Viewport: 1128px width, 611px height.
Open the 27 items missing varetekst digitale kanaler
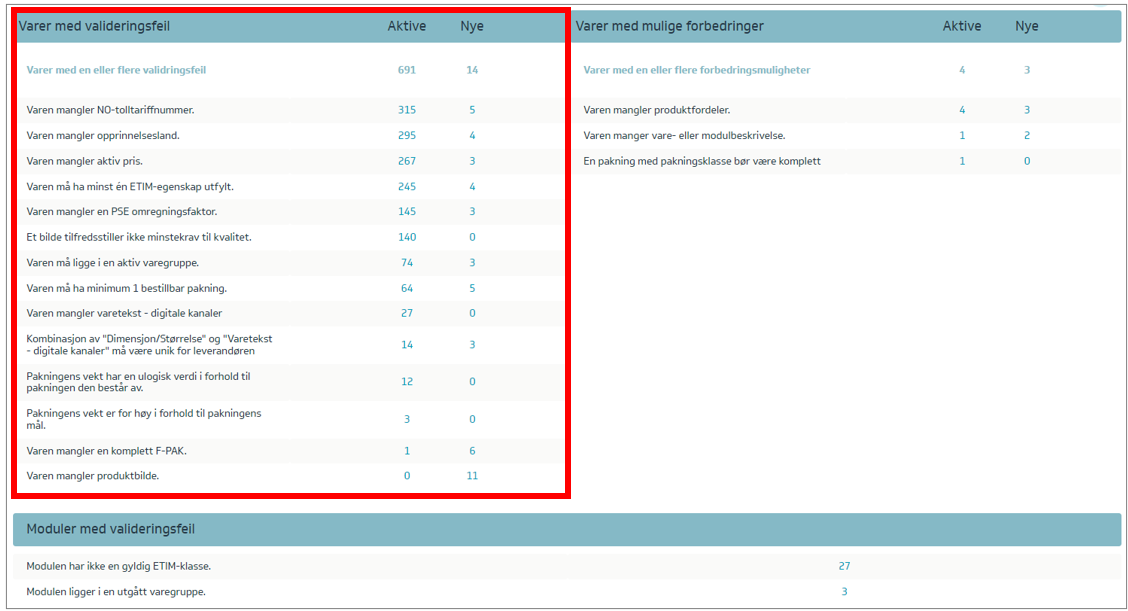pos(406,313)
